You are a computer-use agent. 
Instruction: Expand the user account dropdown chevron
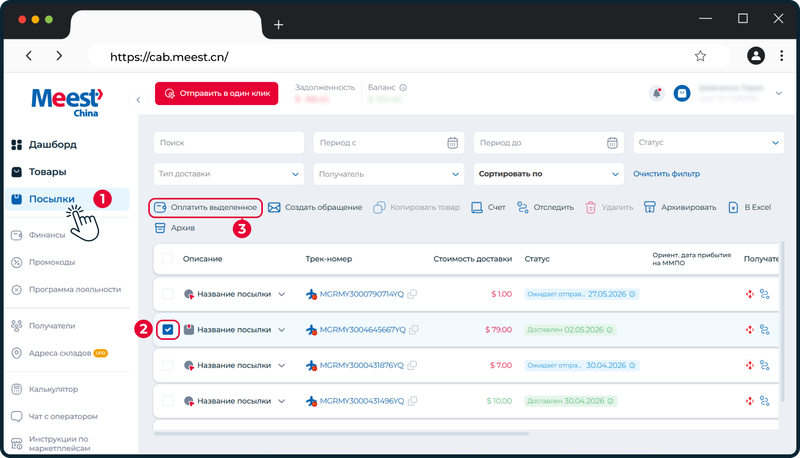point(779,93)
